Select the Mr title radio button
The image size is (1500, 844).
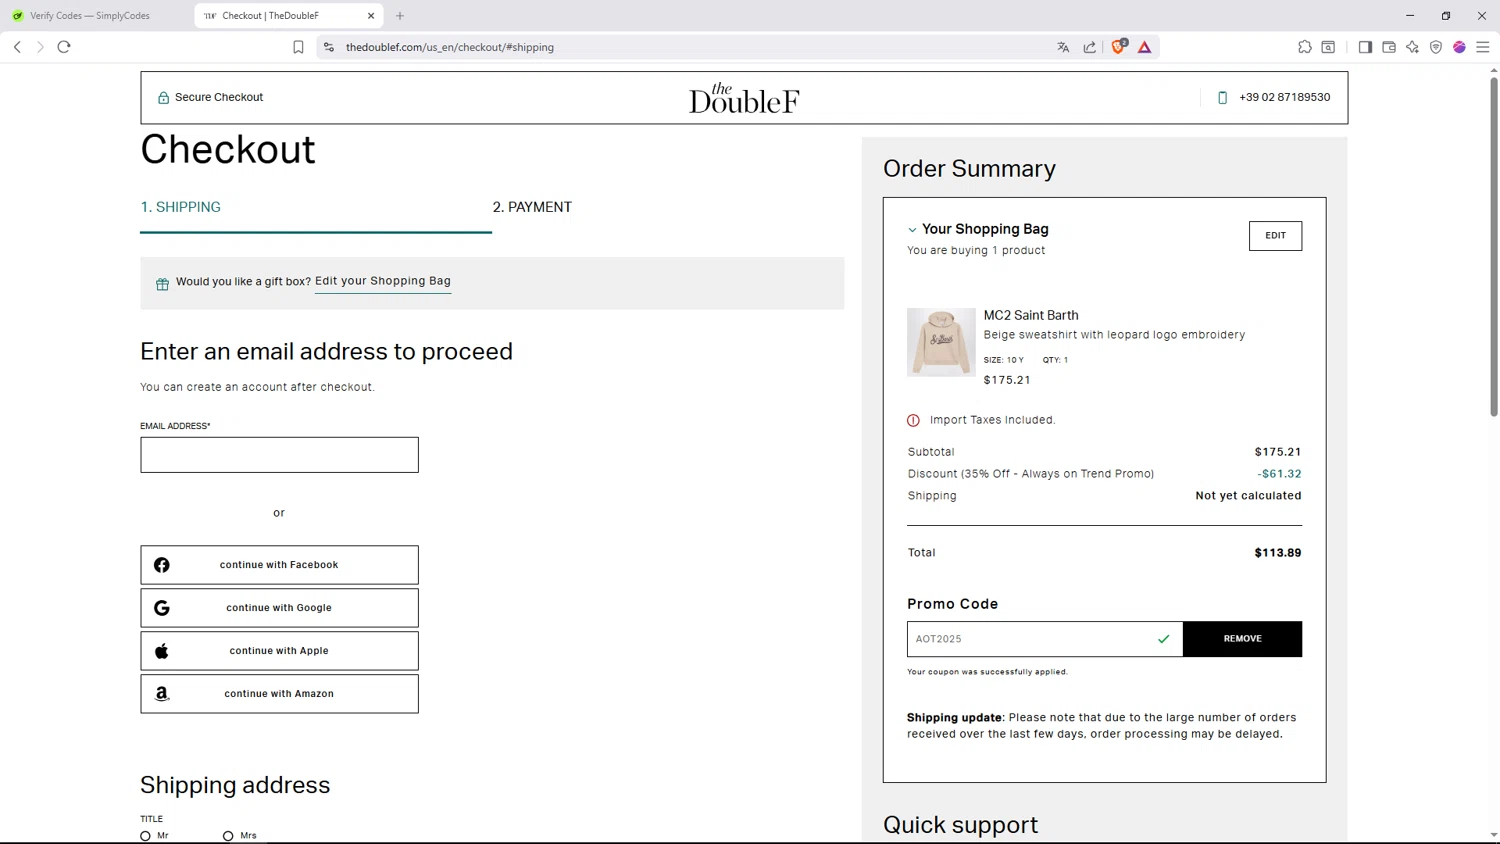tap(146, 836)
